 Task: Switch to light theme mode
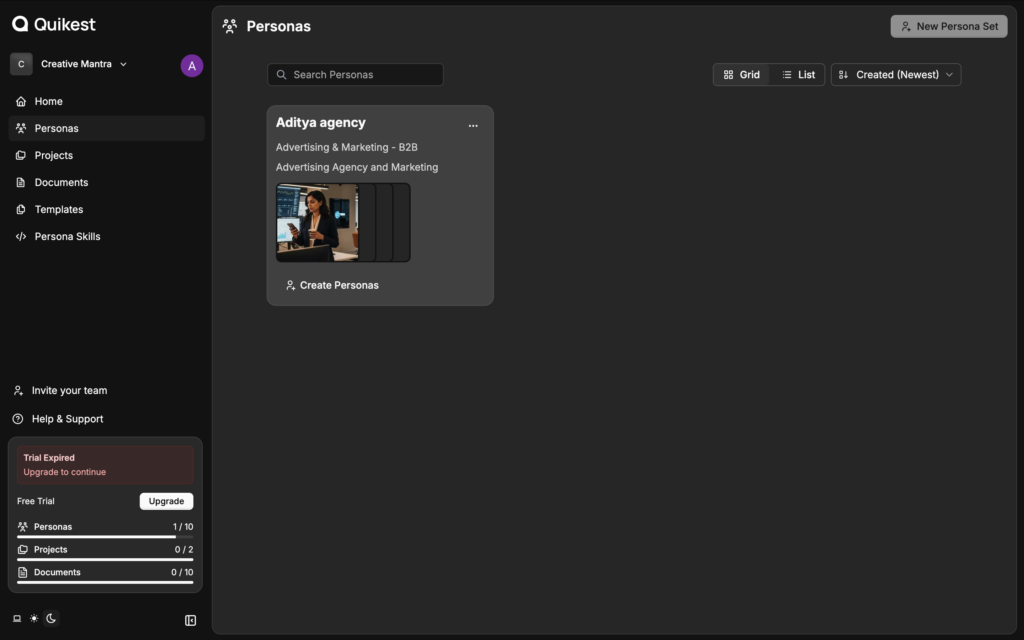34,619
